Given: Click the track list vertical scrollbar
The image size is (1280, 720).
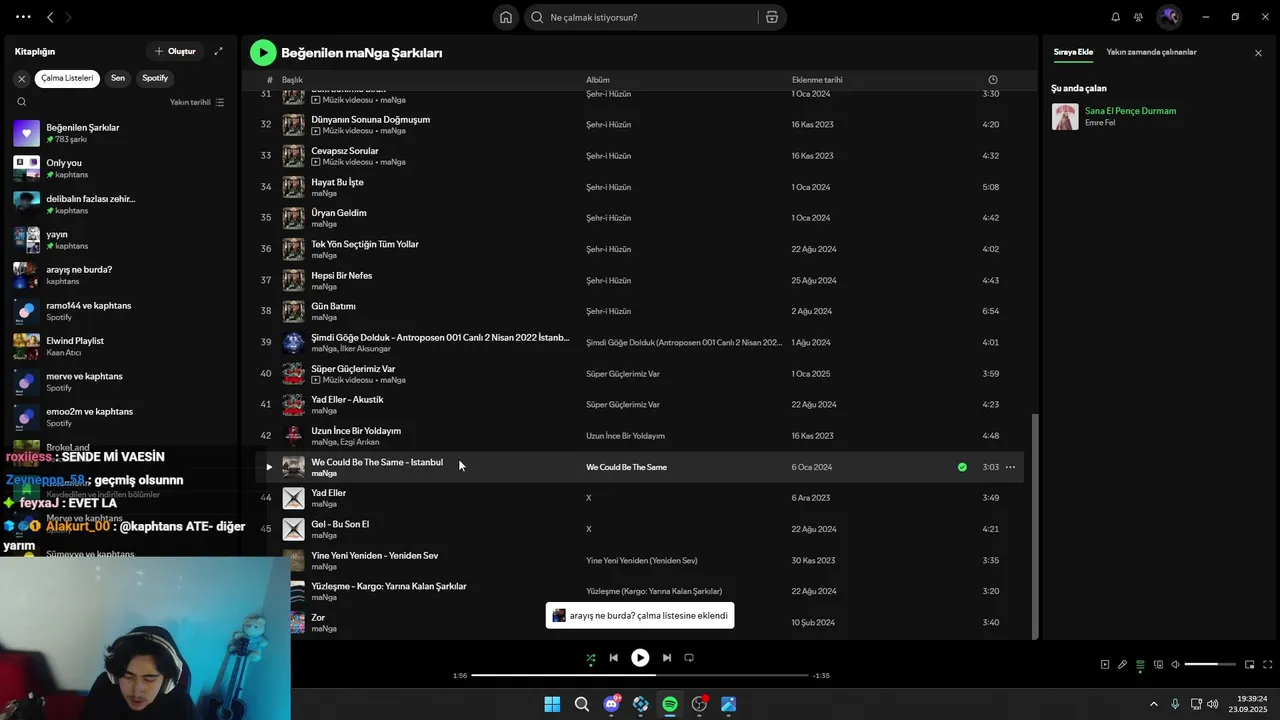Looking at the screenshot, I should (1035, 525).
